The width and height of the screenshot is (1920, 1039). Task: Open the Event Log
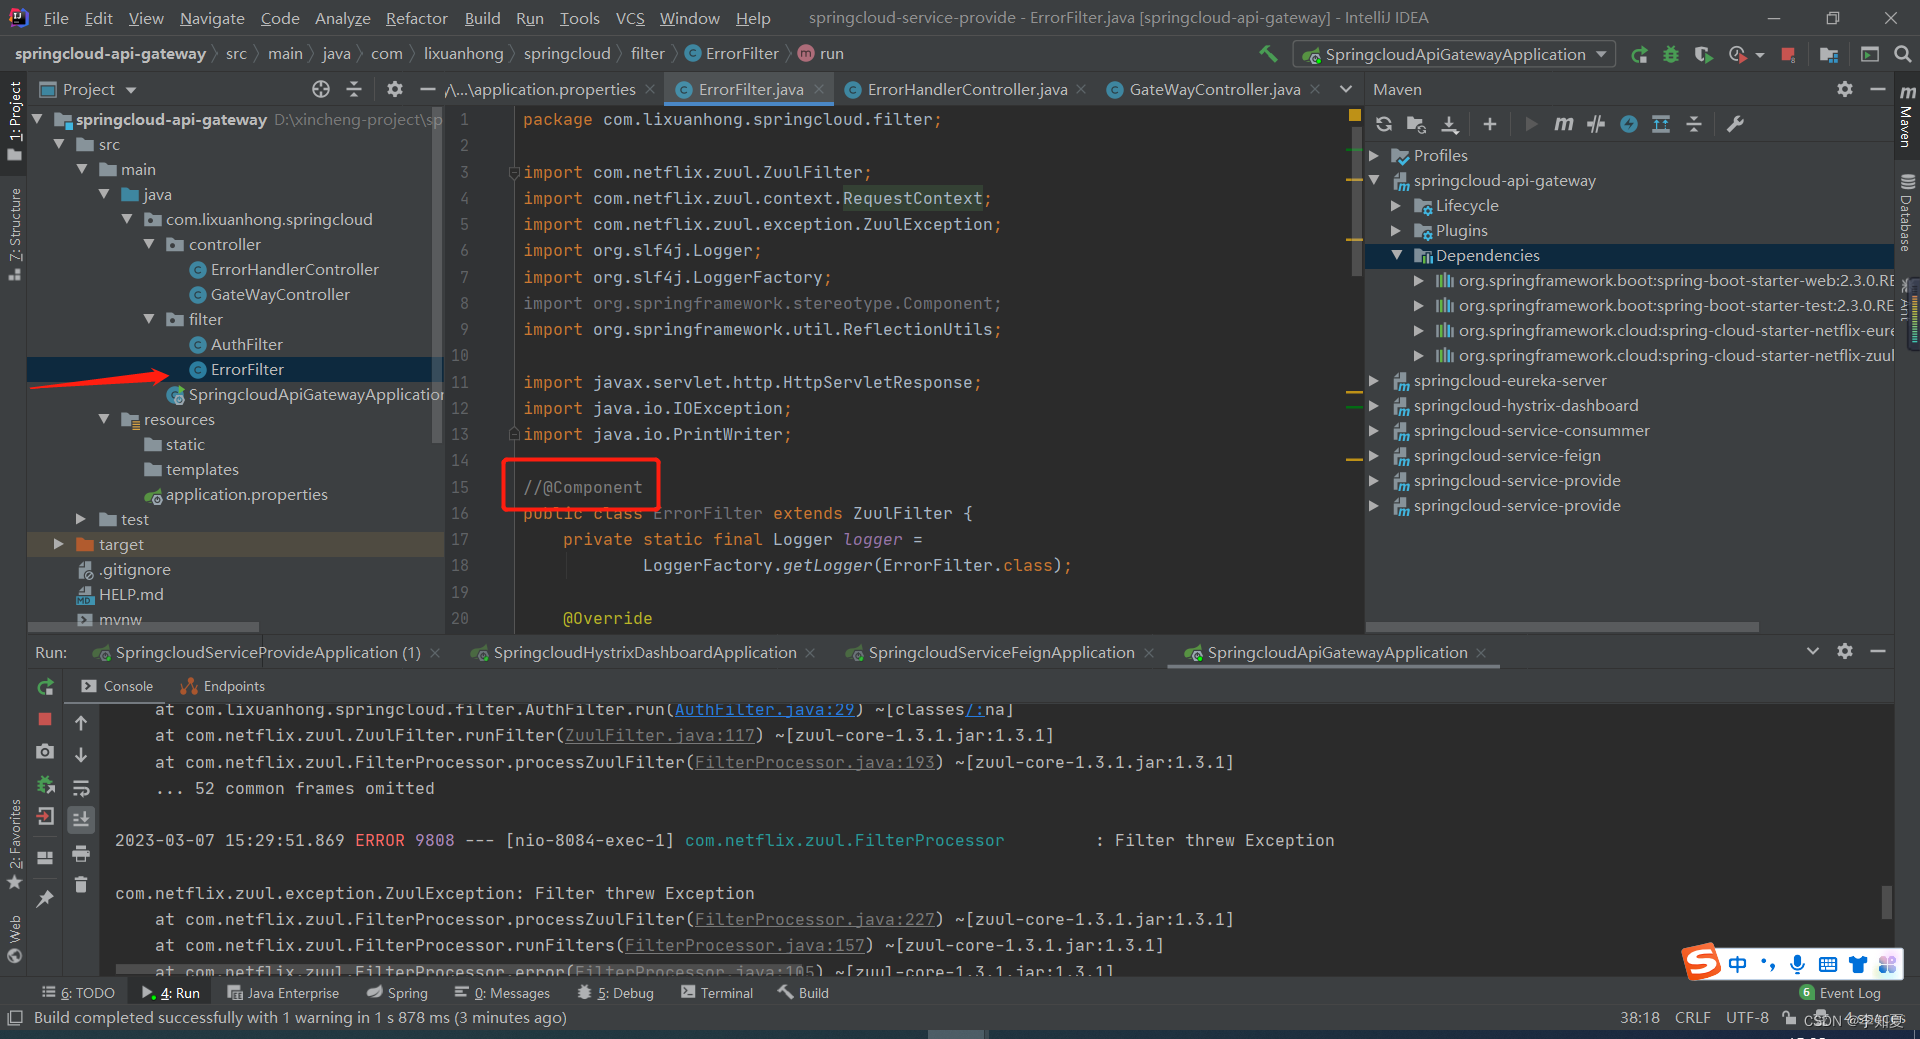[1840, 993]
